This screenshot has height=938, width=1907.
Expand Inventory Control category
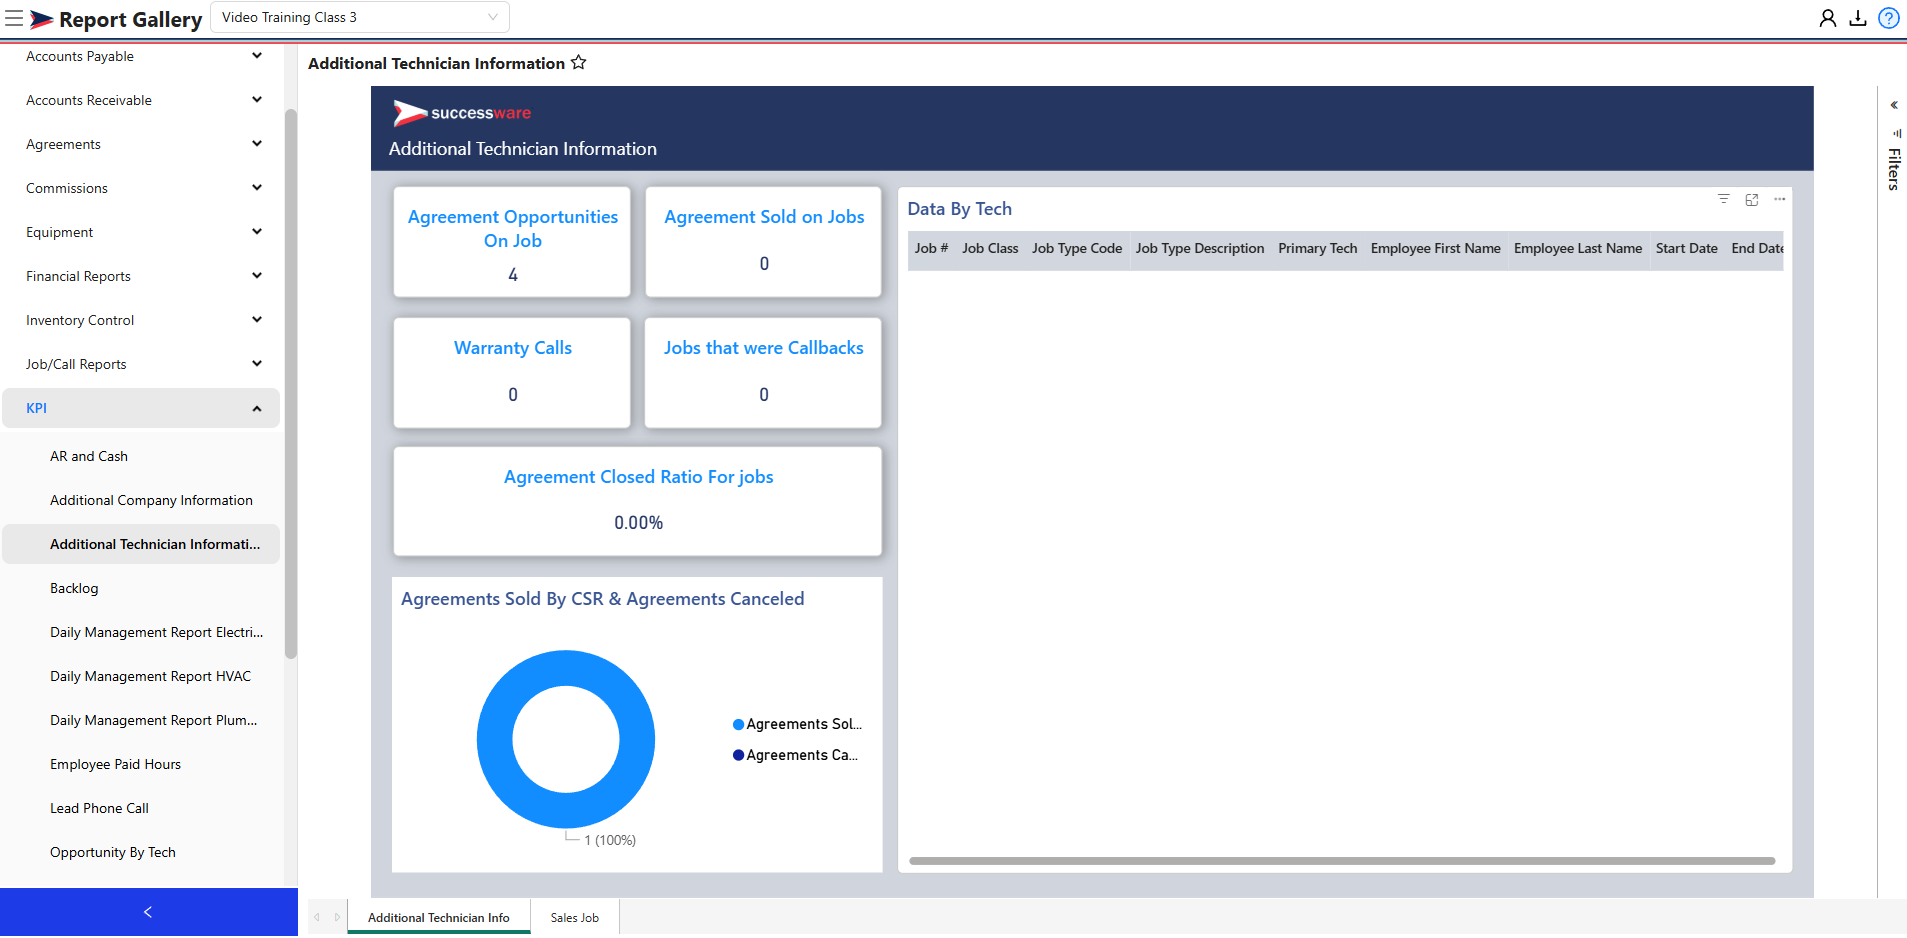click(x=141, y=320)
